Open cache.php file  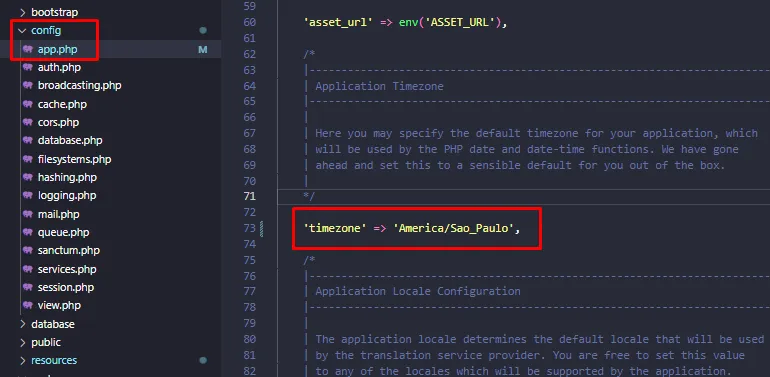[x=62, y=104]
